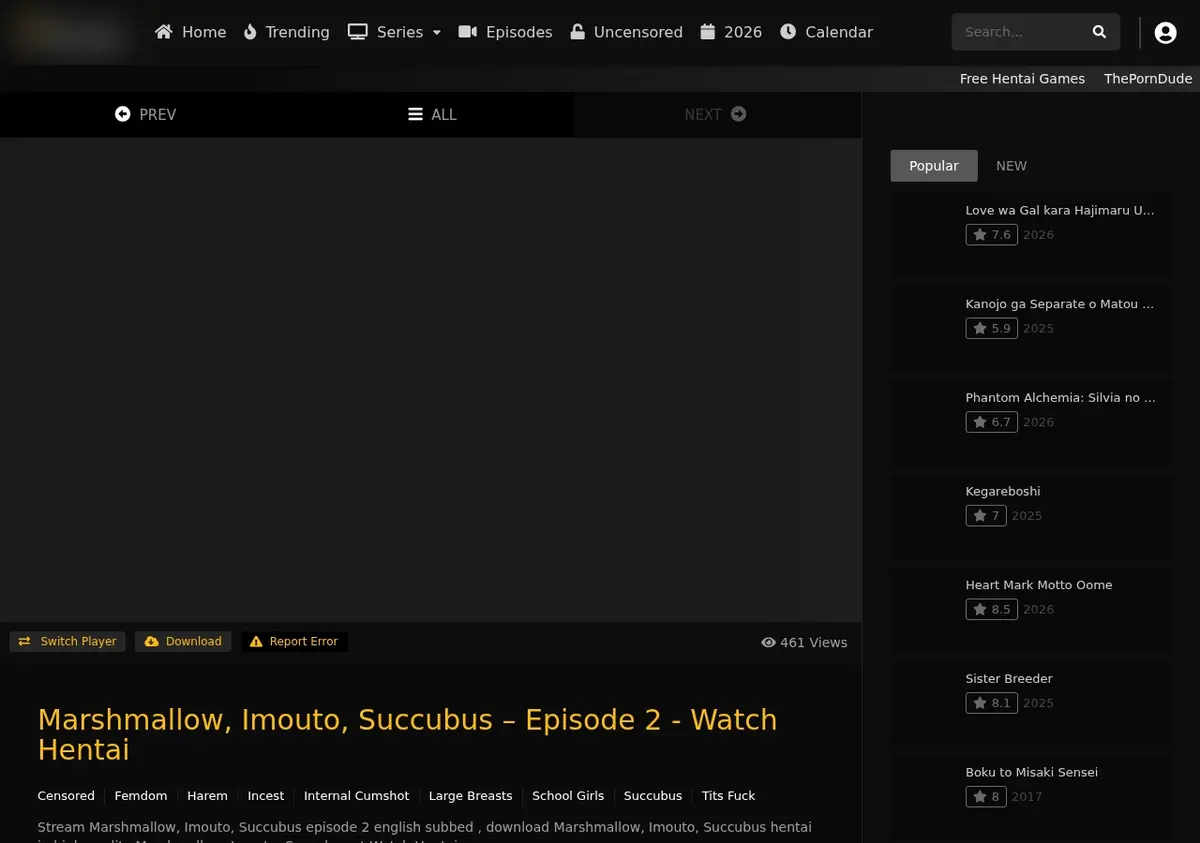Click the star rating badge showing 8.1
This screenshot has width=1200, height=843.
[x=991, y=703]
